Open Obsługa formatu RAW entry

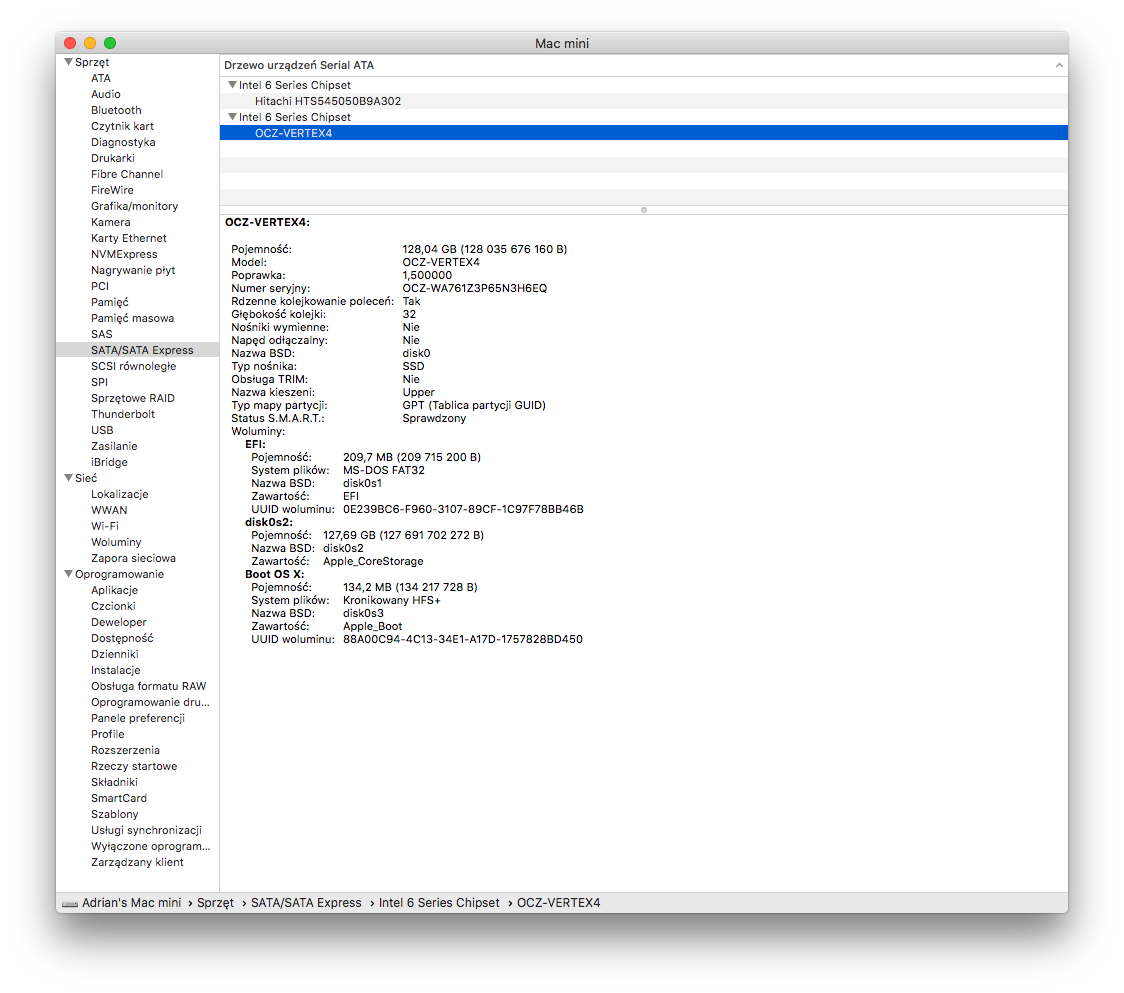tap(148, 686)
